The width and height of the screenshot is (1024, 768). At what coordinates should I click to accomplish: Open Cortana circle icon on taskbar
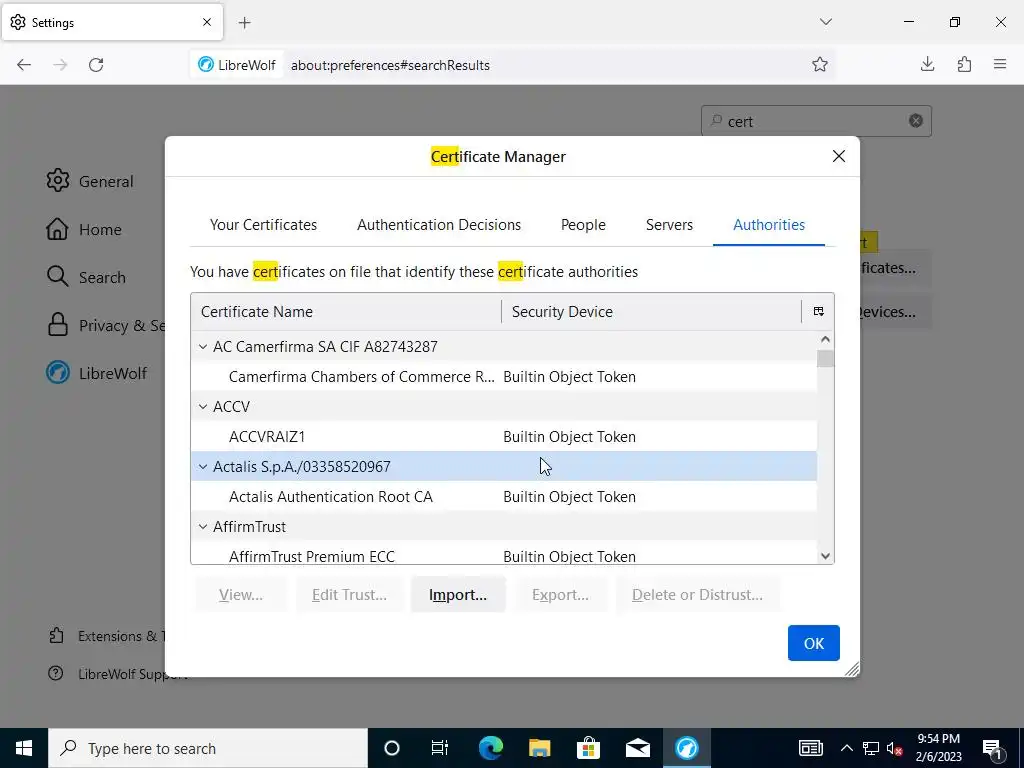click(392, 748)
